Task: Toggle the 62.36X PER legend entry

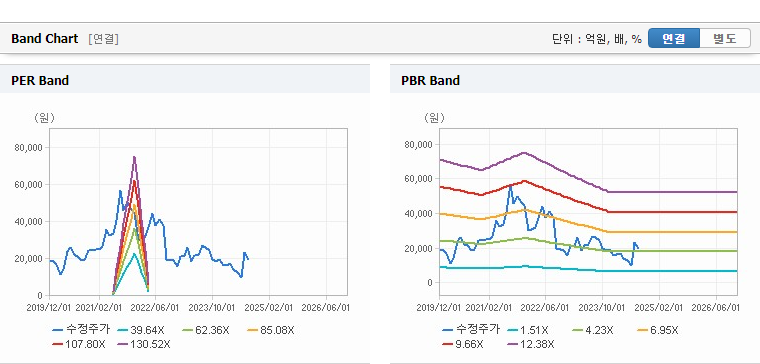Action: click(x=206, y=331)
